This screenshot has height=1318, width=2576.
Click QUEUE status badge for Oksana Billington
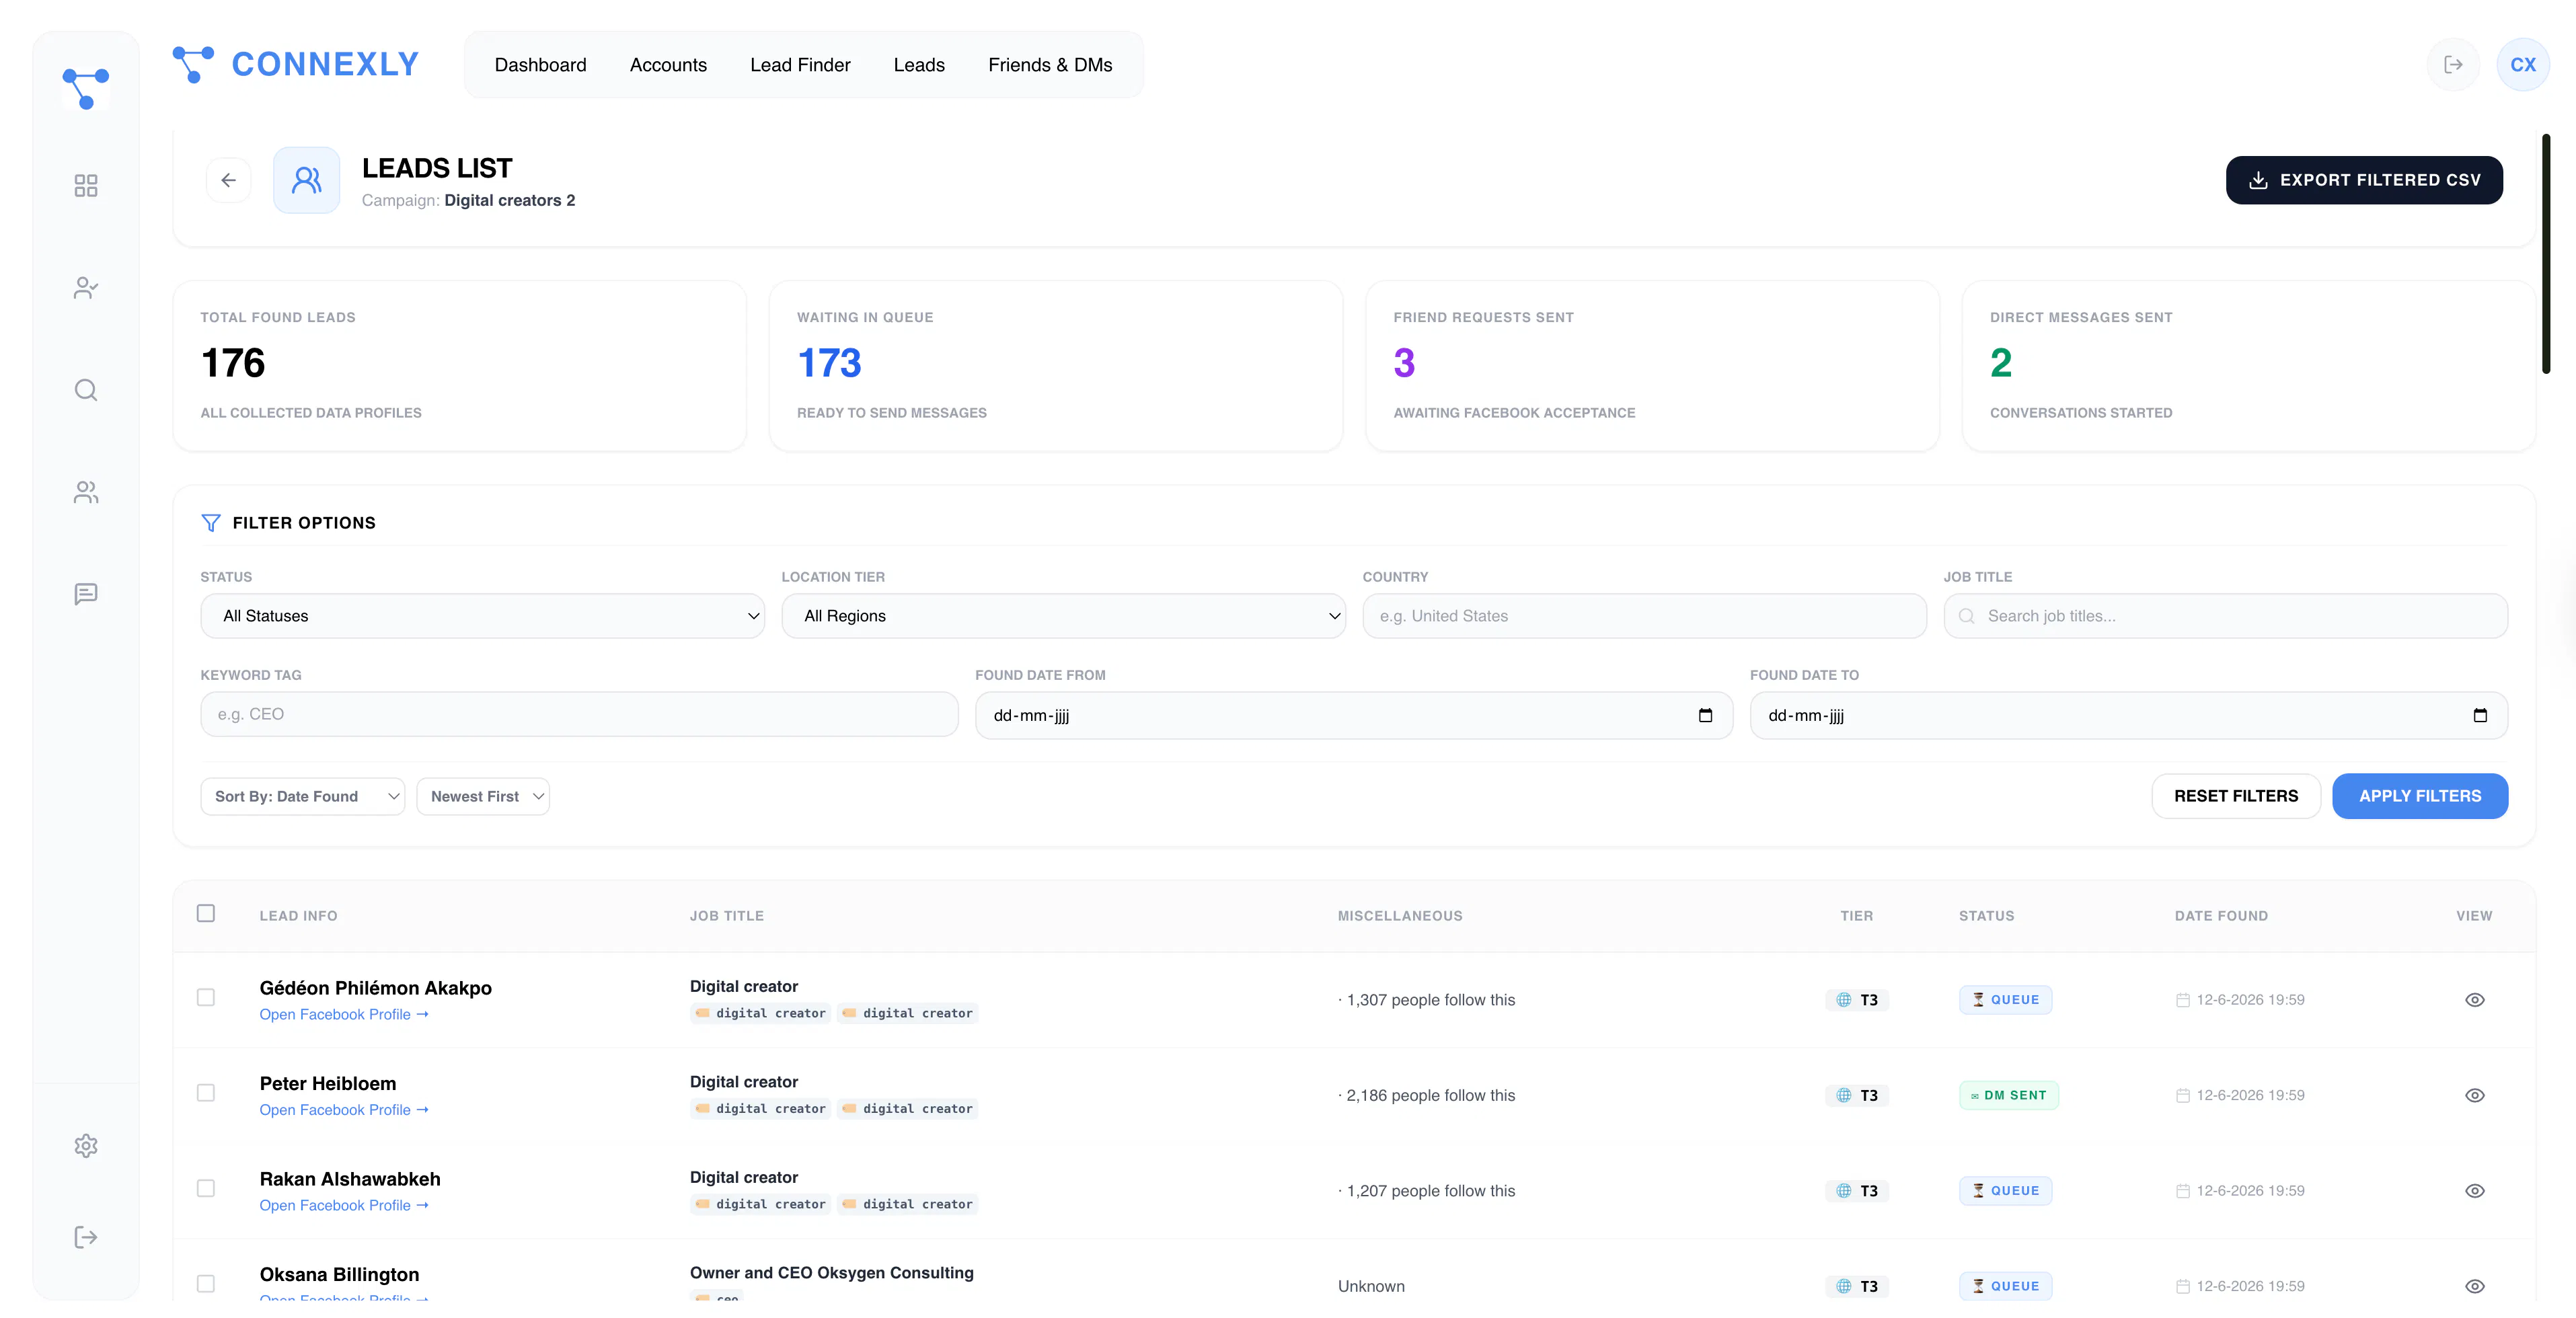(2006, 1286)
